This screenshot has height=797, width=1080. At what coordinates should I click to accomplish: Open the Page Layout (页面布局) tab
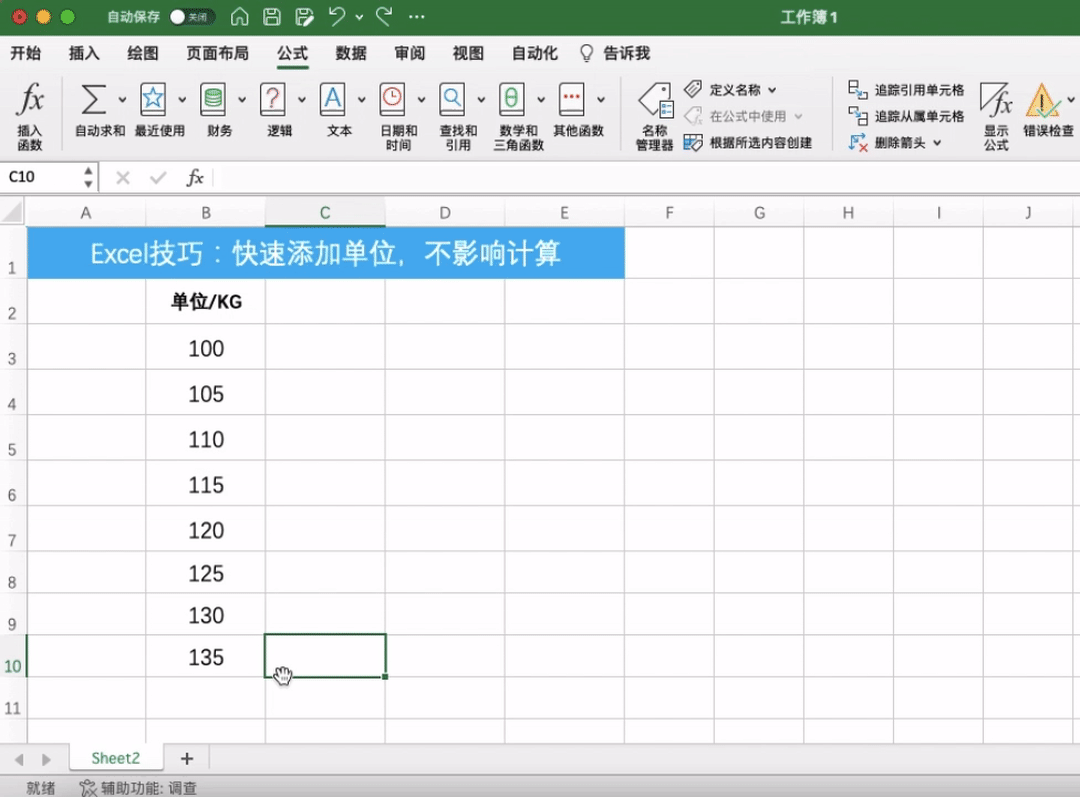point(217,53)
